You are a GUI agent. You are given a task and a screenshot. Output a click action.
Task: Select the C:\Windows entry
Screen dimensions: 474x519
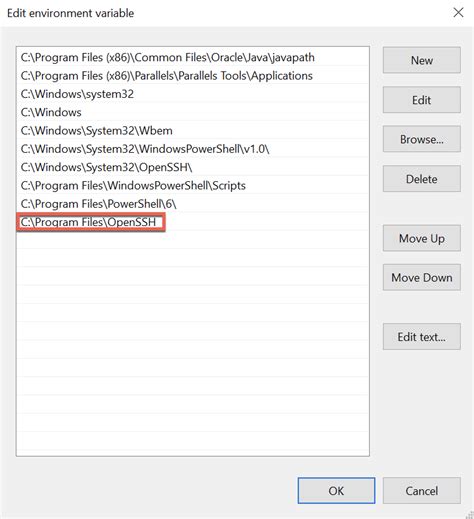pos(193,112)
